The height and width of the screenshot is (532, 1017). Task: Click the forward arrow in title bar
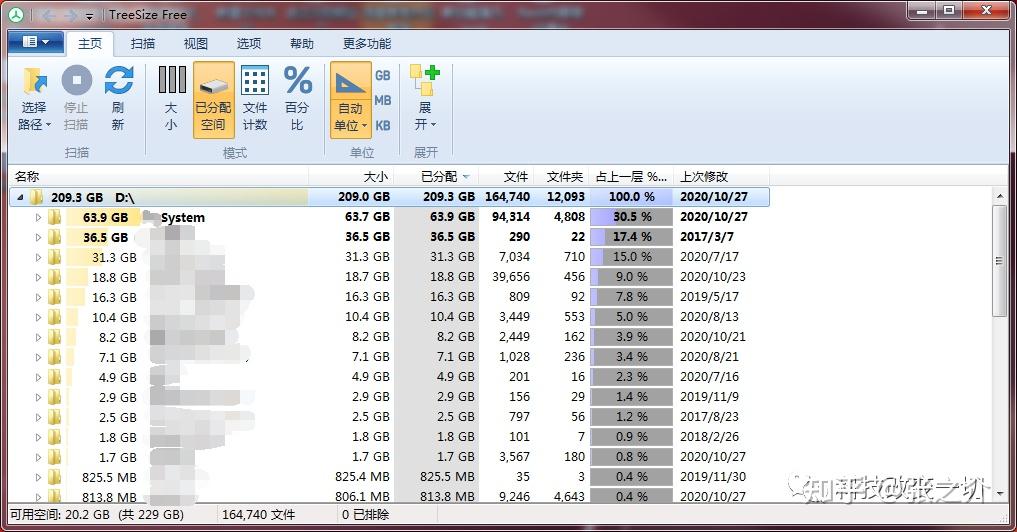[x=70, y=15]
